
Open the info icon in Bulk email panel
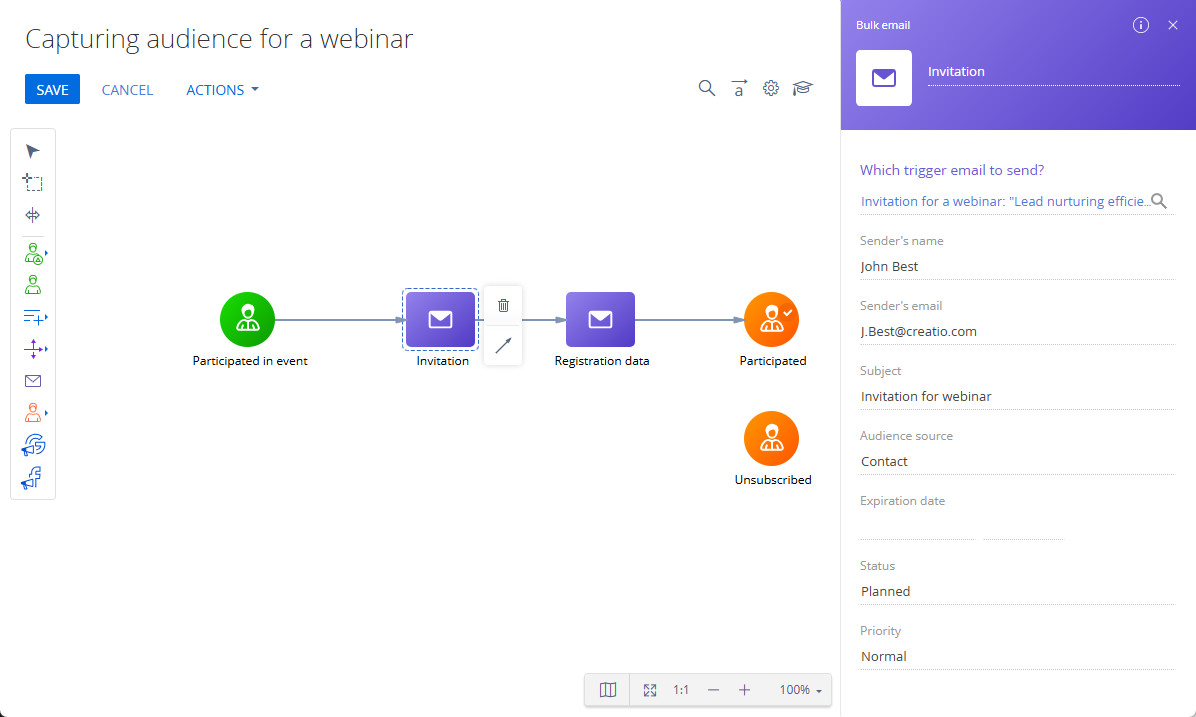[1140, 25]
